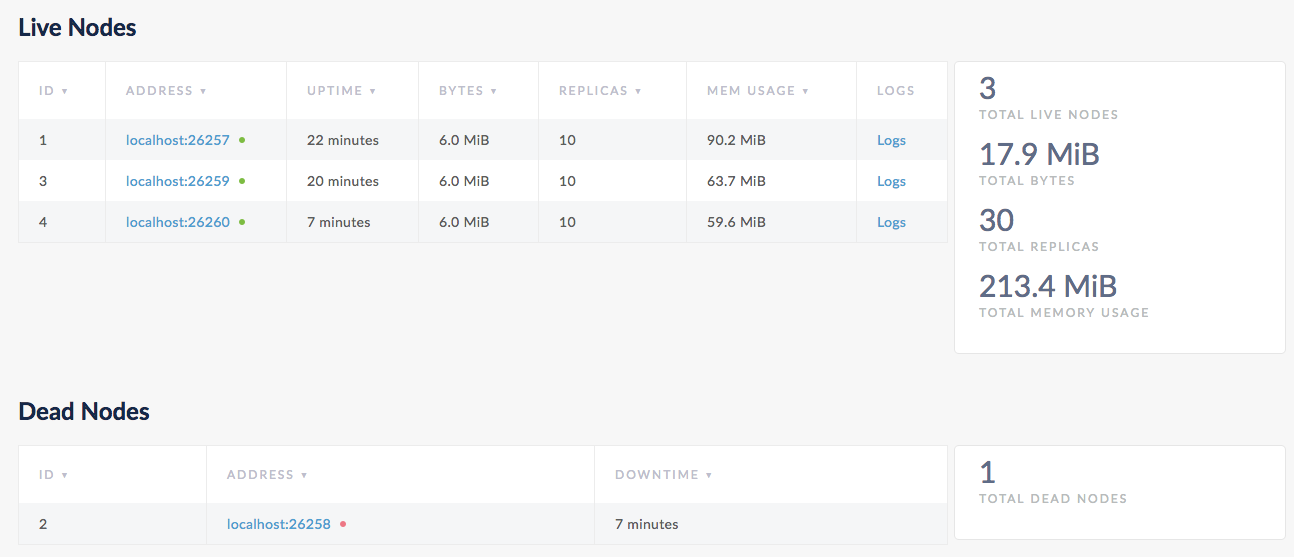Click green status dot beside localhost:26259

click(x=242, y=181)
